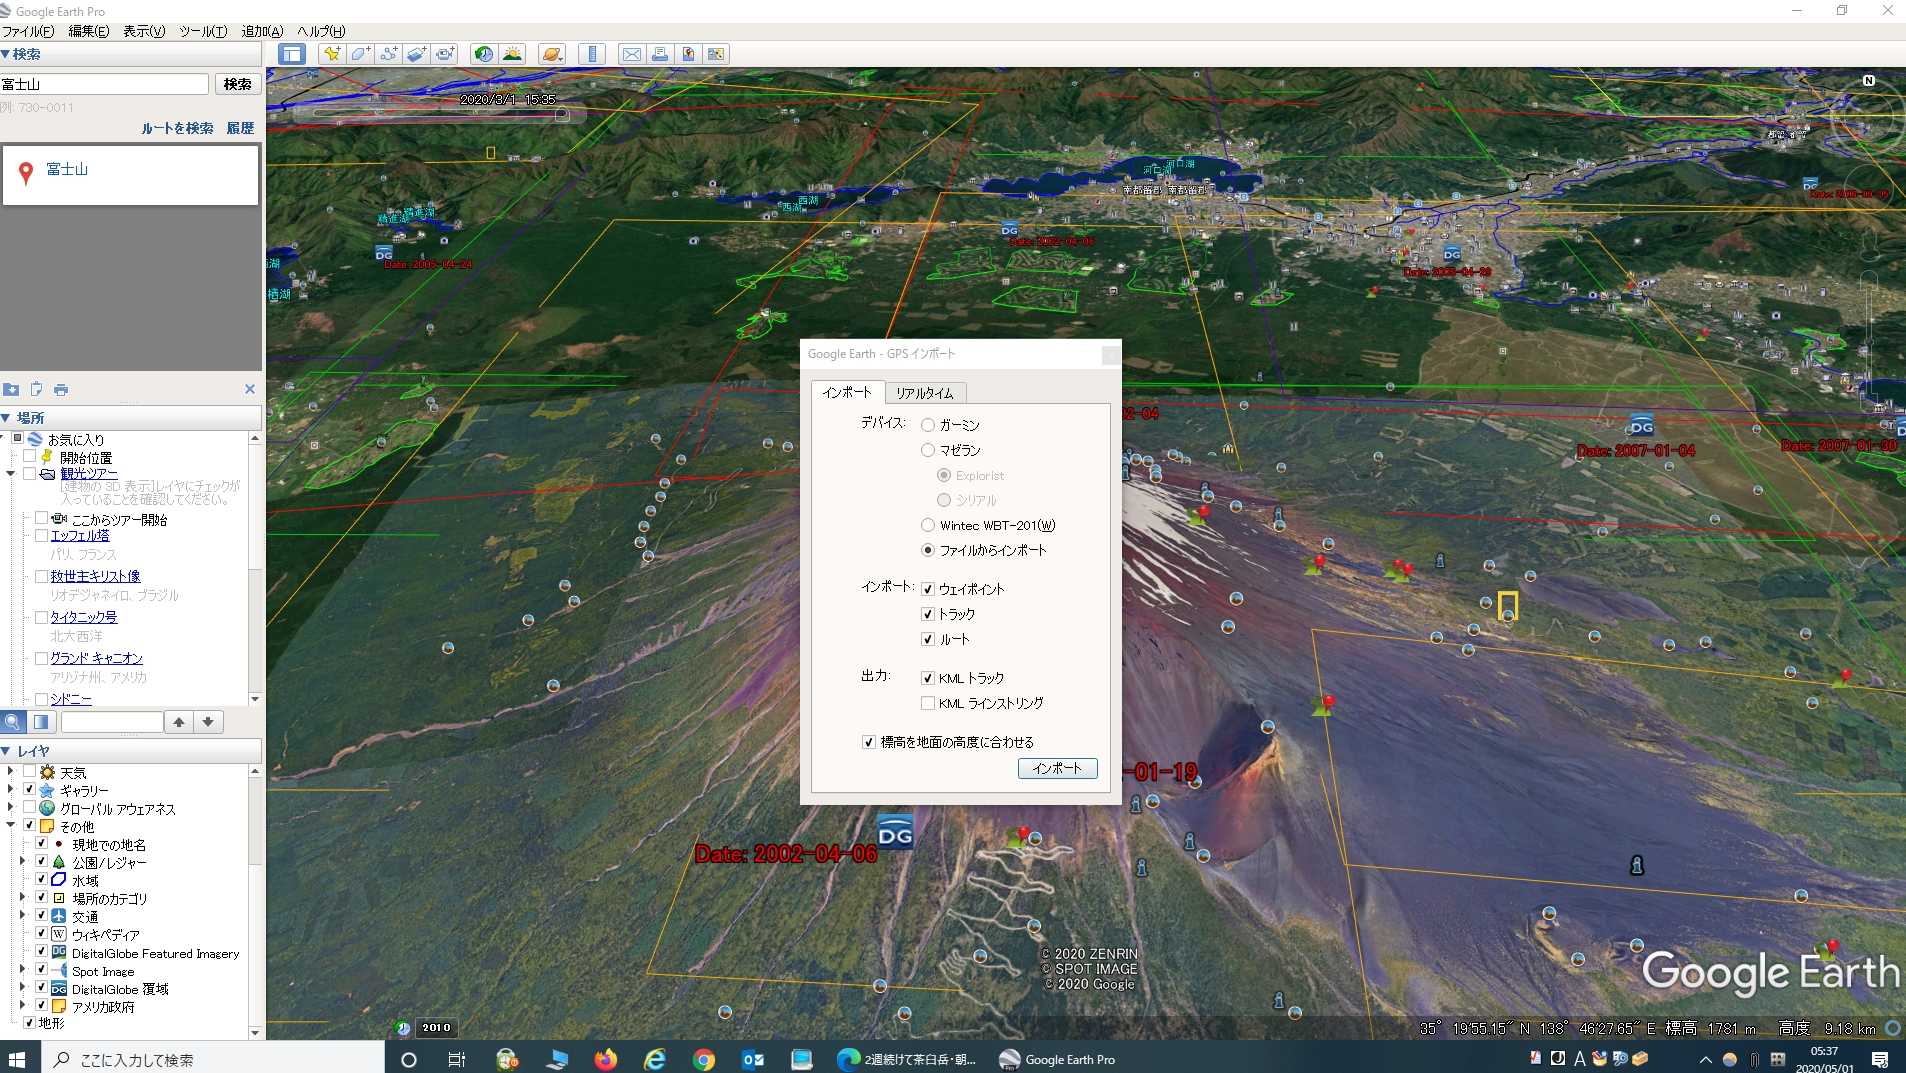This screenshot has width=1906, height=1073.
Task: Click the email envelope toolbar icon
Action: tap(631, 54)
